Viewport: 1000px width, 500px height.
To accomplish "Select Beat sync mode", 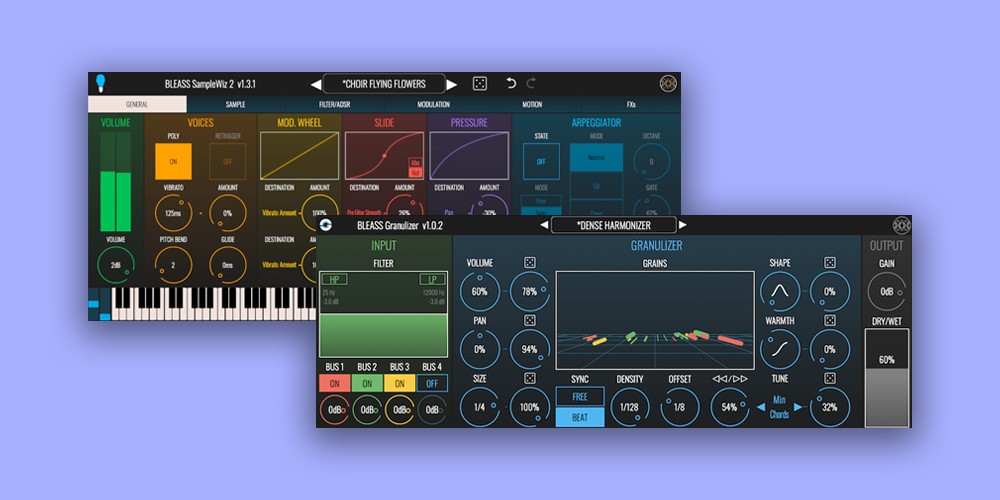I will tap(580, 417).
